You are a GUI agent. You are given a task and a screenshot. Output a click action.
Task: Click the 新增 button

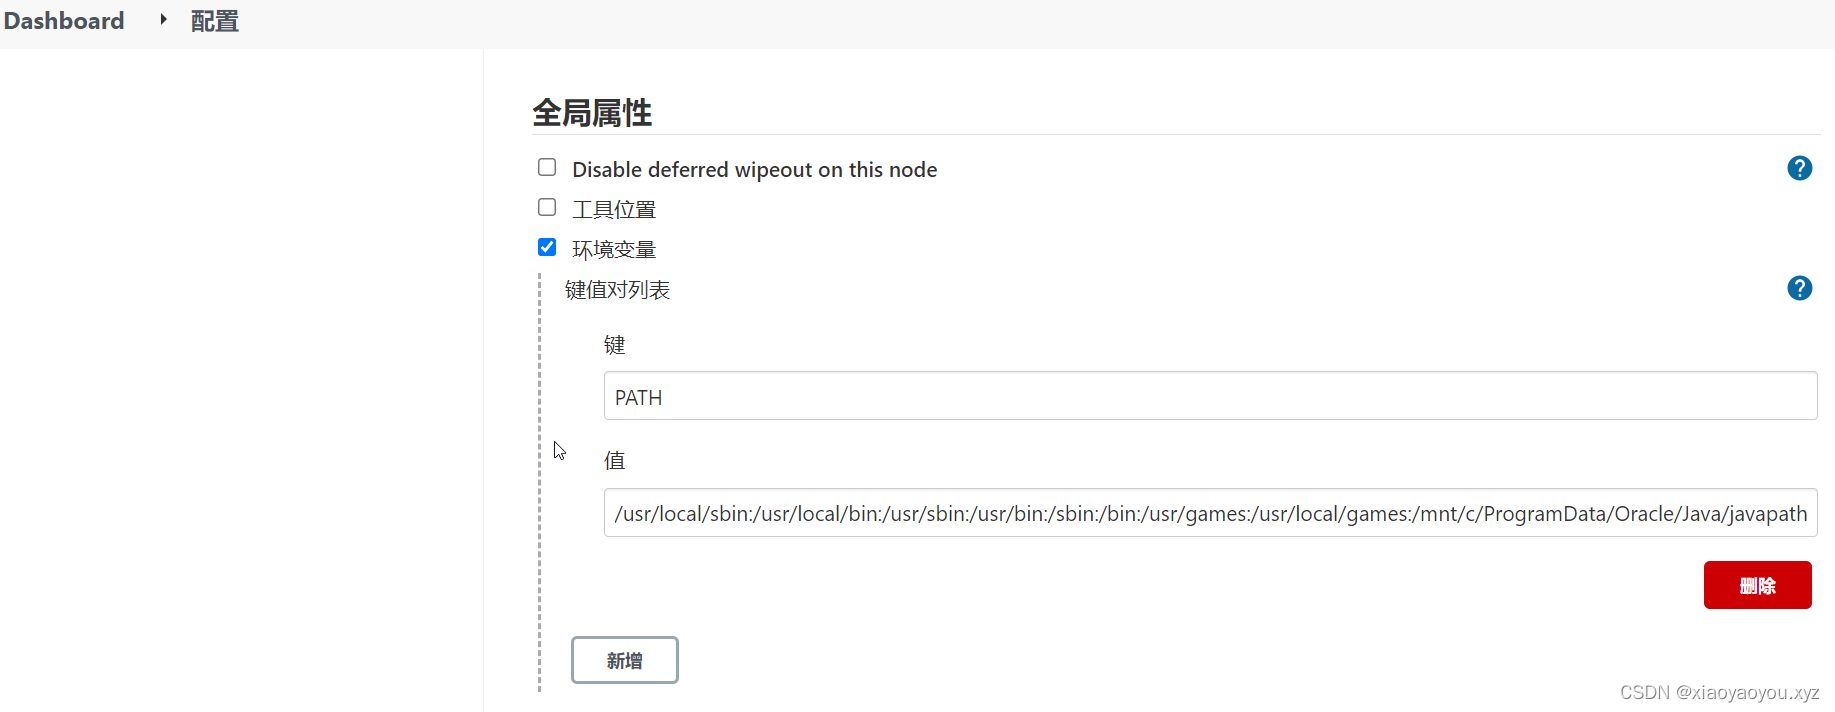point(624,660)
